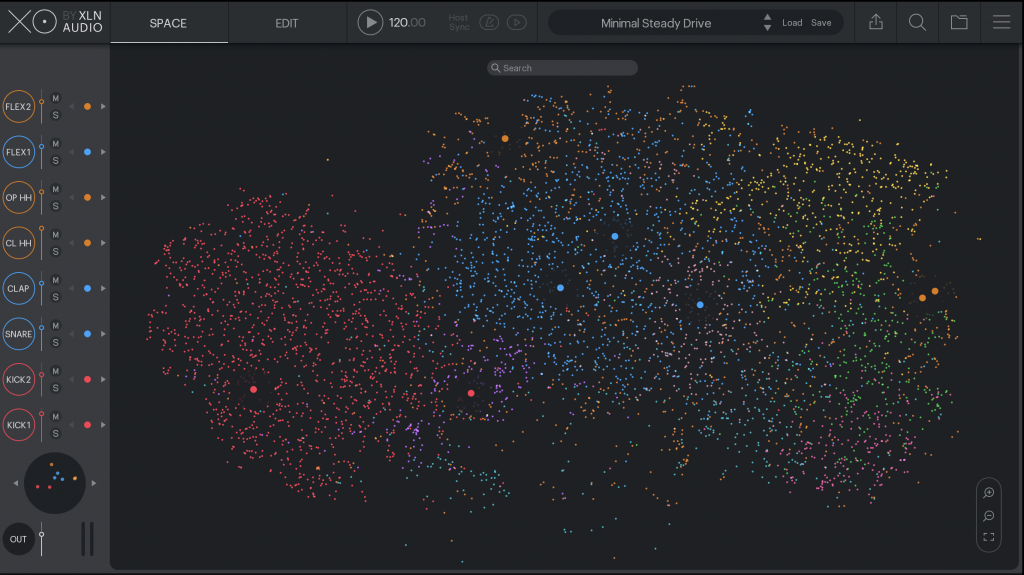
Task: Select the CLAP channel pad
Action: click(x=18, y=288)
